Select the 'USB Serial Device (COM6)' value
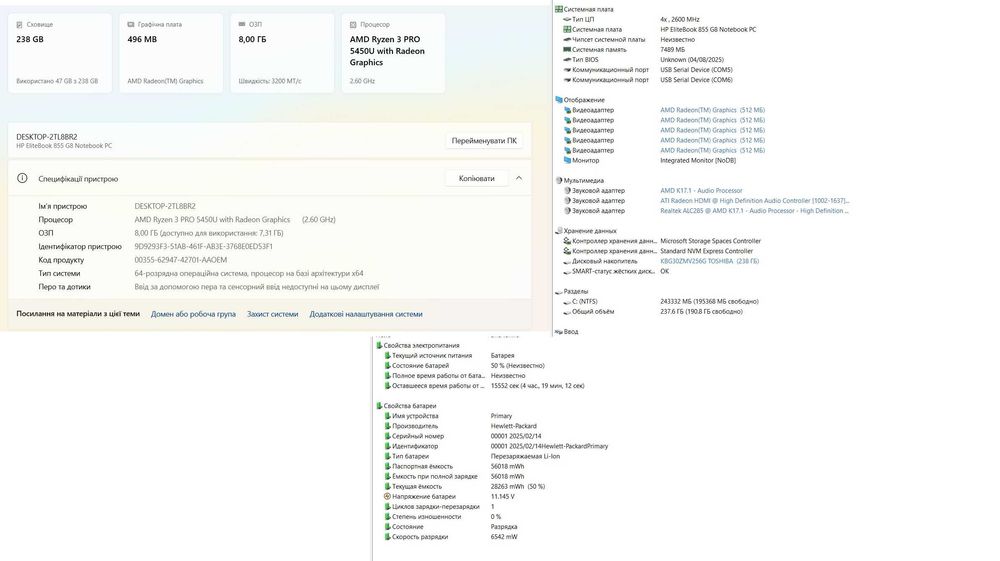This screenshot has width=1000, height=561. tap(696, 80)
